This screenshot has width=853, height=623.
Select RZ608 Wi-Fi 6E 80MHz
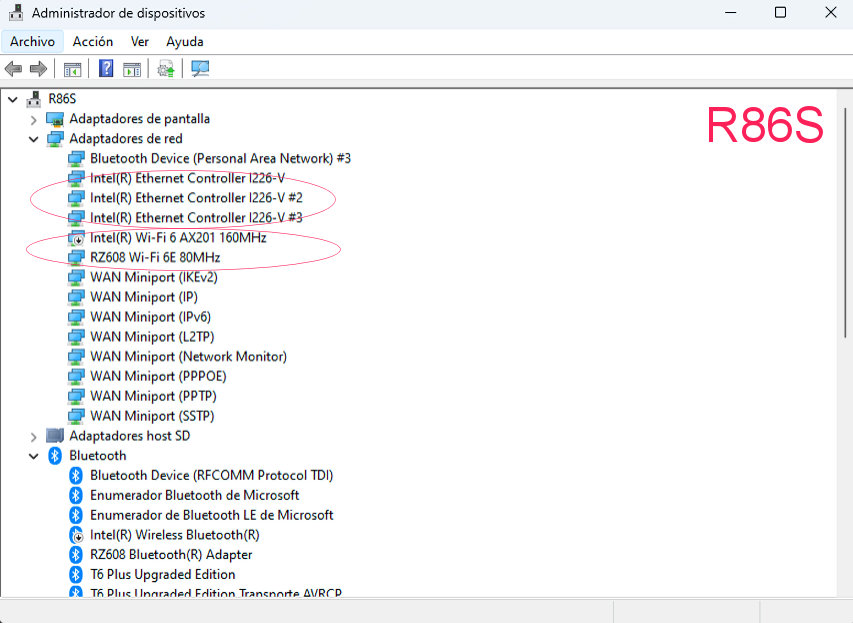(155, 257)
